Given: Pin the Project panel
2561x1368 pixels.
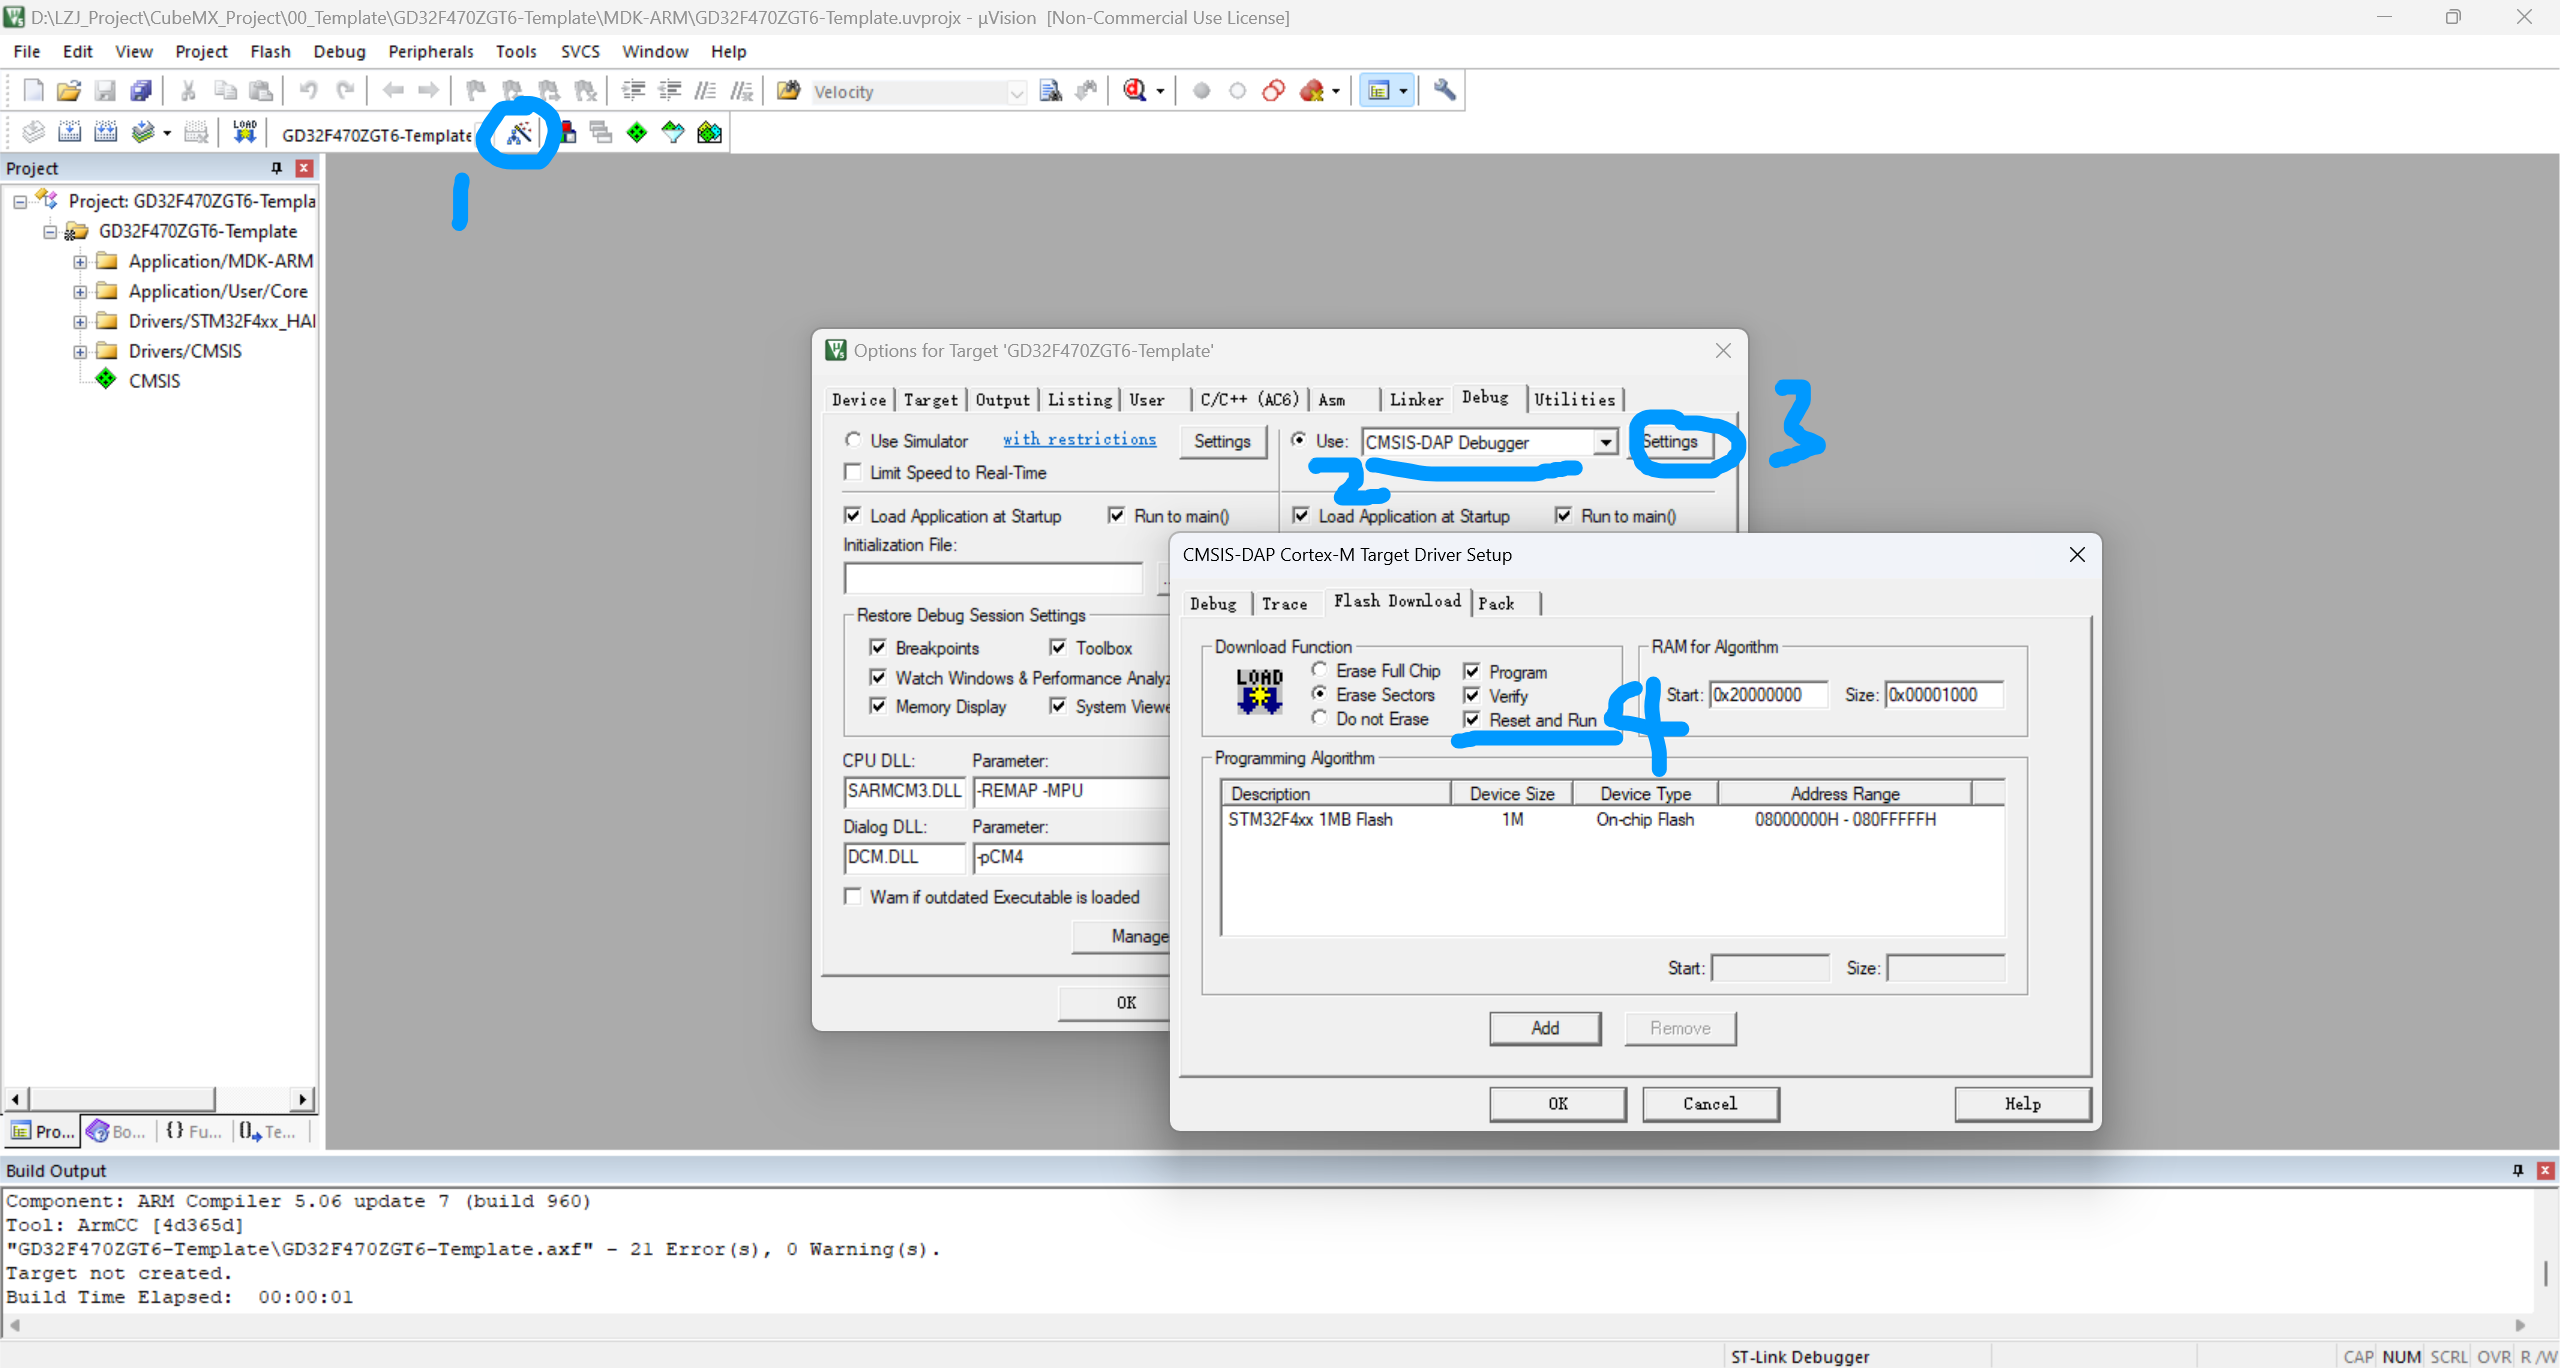Looking at the screenshot, I should tap(277, 168).
